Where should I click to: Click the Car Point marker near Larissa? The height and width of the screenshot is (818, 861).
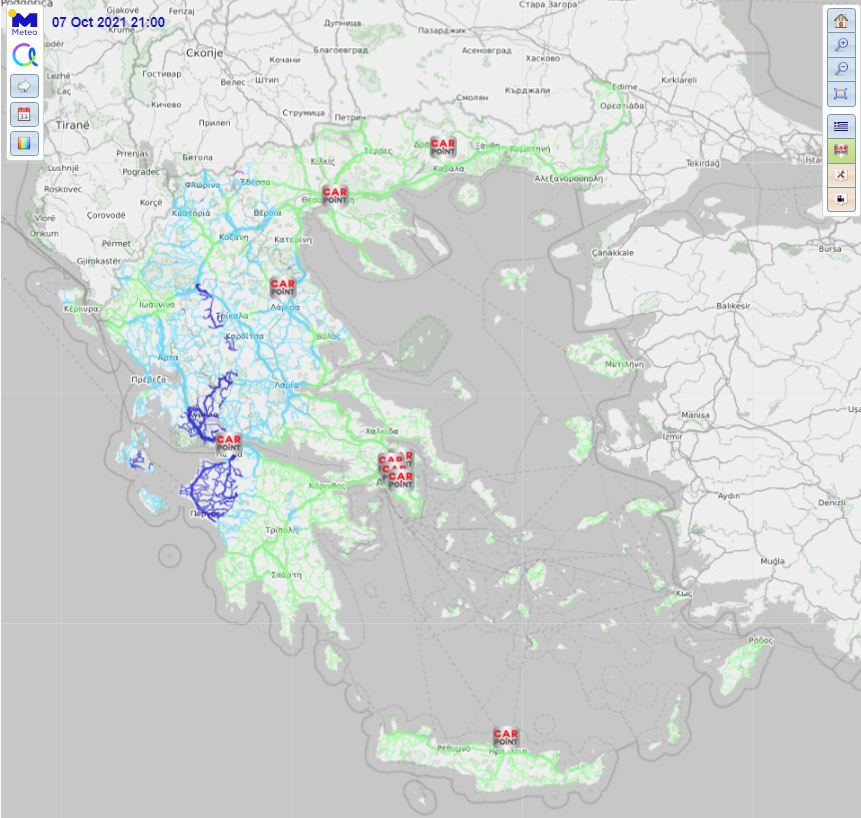tap(283, 287)
